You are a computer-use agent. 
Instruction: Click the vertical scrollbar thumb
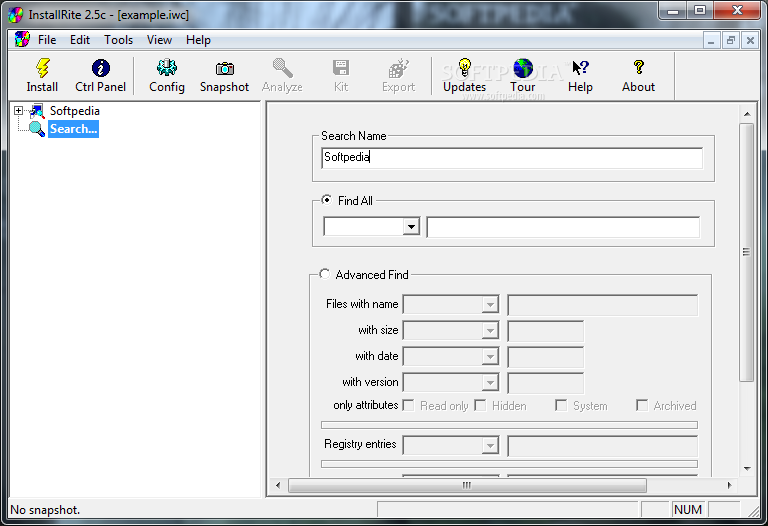[746, 252]
